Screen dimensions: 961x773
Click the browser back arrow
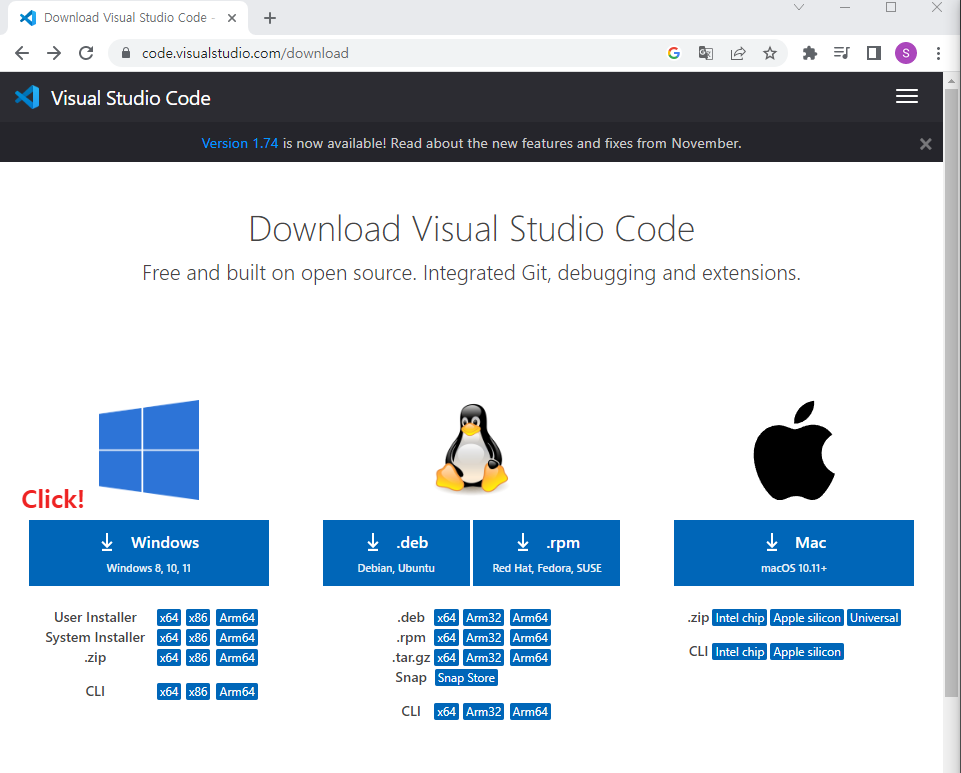(x=22, y=53)
